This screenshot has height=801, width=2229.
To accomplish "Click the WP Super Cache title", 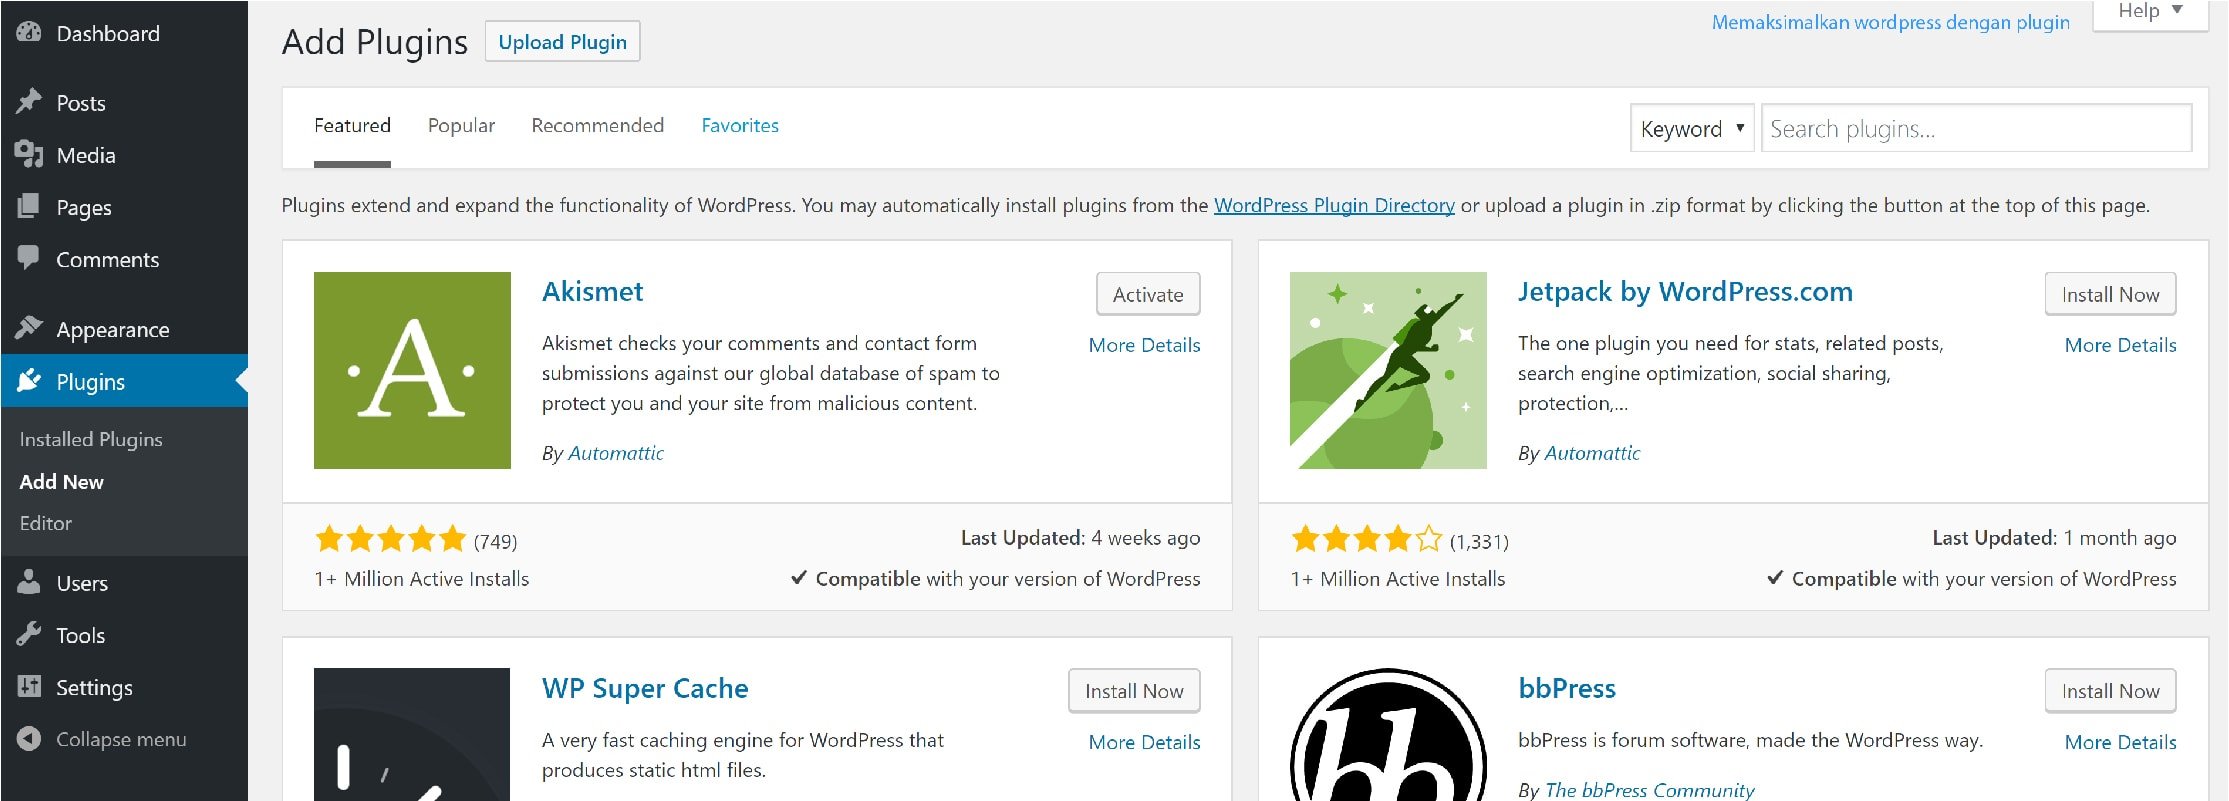I will [645, 688].
